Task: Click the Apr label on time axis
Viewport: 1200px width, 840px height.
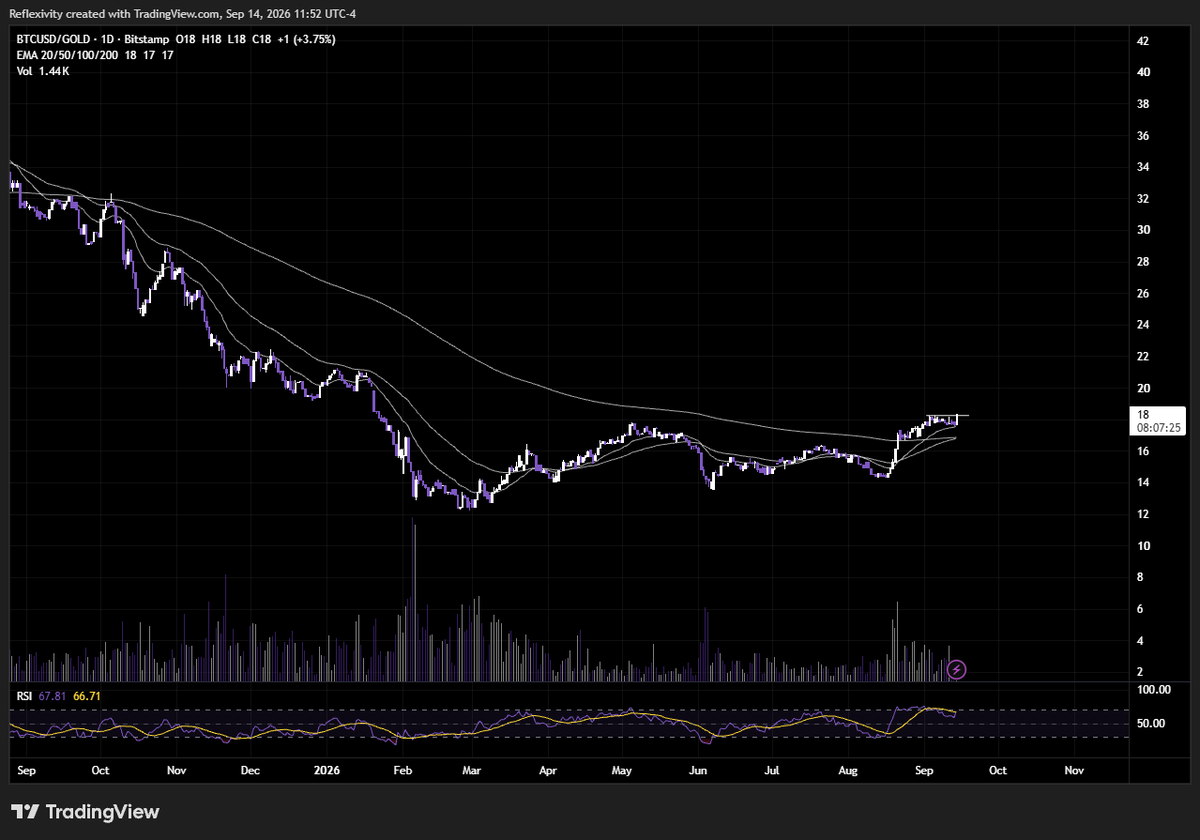Action: [547, 772]
